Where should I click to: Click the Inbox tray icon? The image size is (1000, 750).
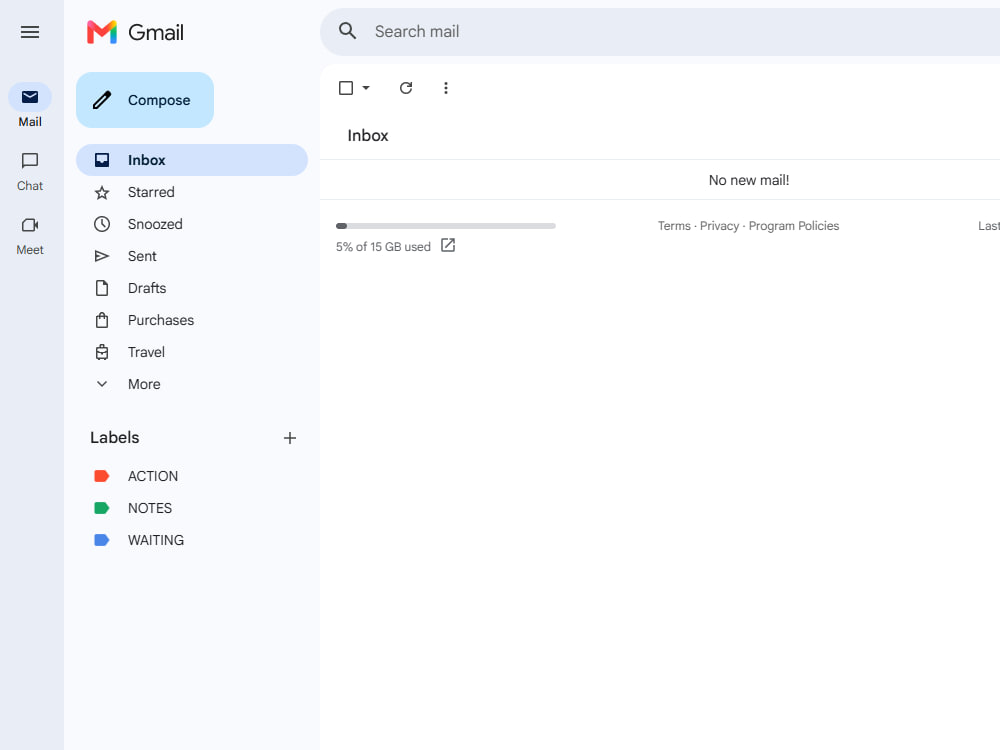pyautogui.click(x=102, y=160)
